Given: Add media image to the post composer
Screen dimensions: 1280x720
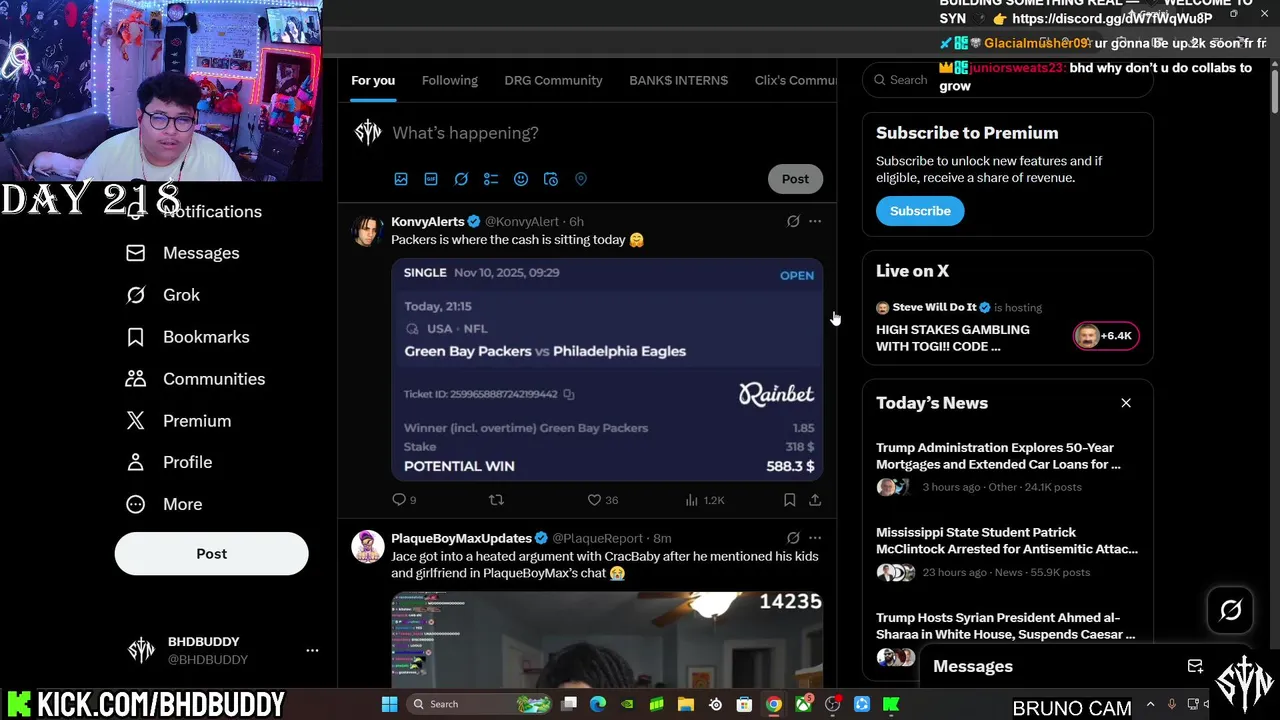Looking at the screenshot, I should 401,179.
